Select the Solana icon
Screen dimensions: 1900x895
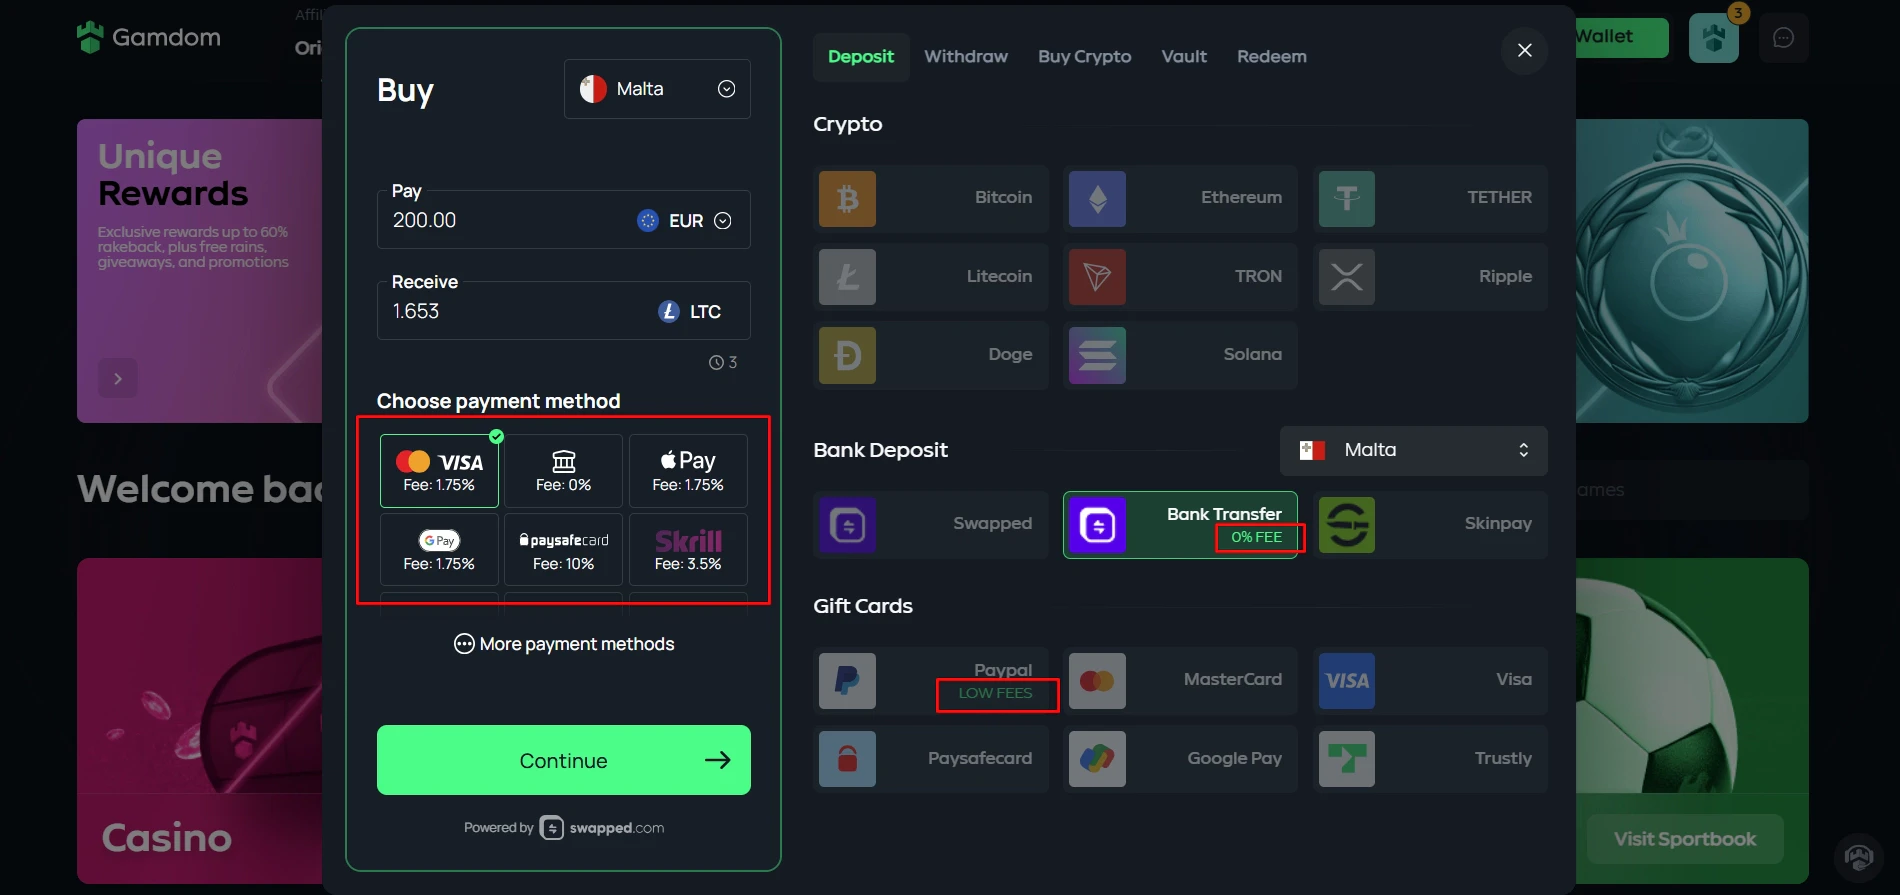click(1097, 355)
